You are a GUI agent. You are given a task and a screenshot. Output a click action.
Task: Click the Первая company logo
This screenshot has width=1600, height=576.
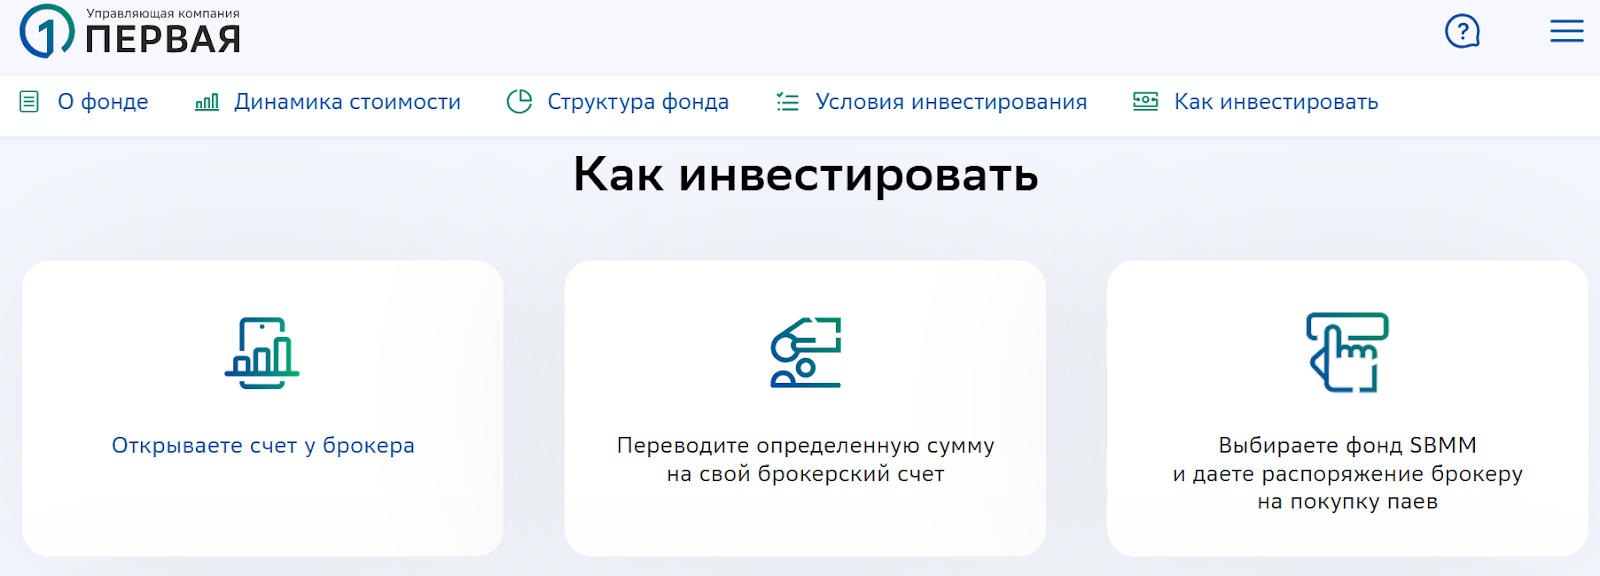click(x=130, y=31)
